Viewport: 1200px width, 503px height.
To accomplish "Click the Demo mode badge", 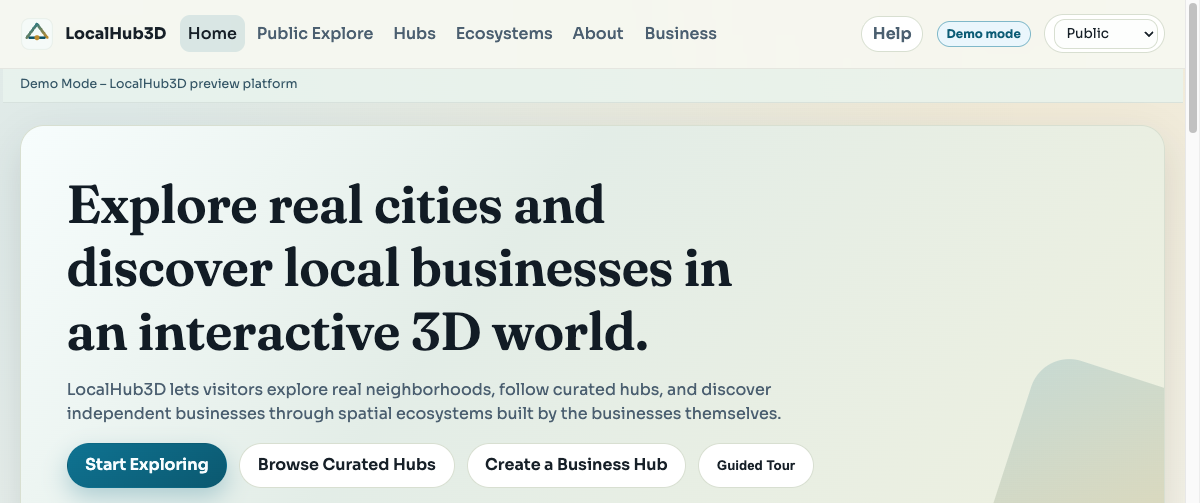I will [x=984, y=34].
